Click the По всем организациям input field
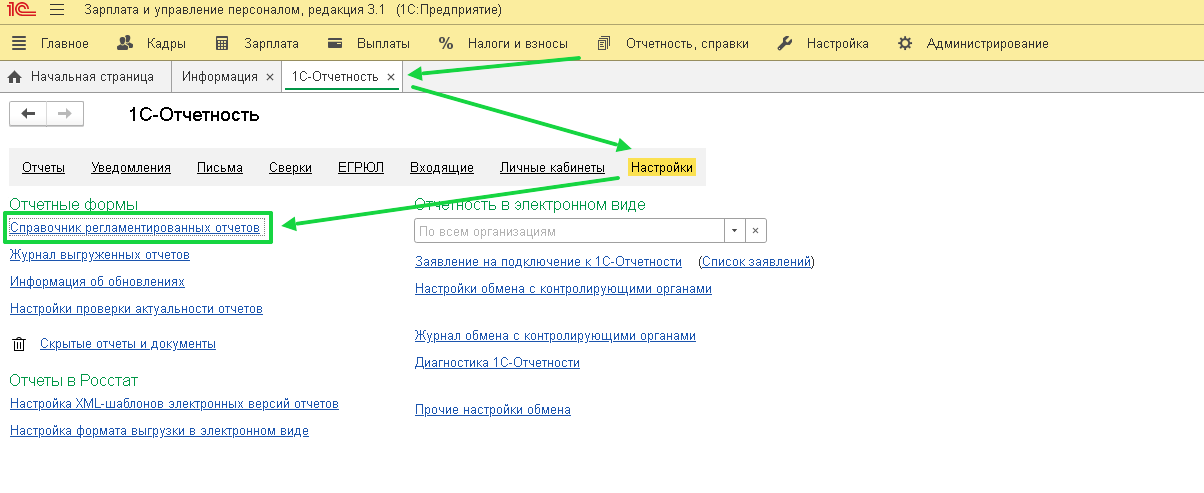Screen dimensions: 1204x493 (x=569, y=231)
